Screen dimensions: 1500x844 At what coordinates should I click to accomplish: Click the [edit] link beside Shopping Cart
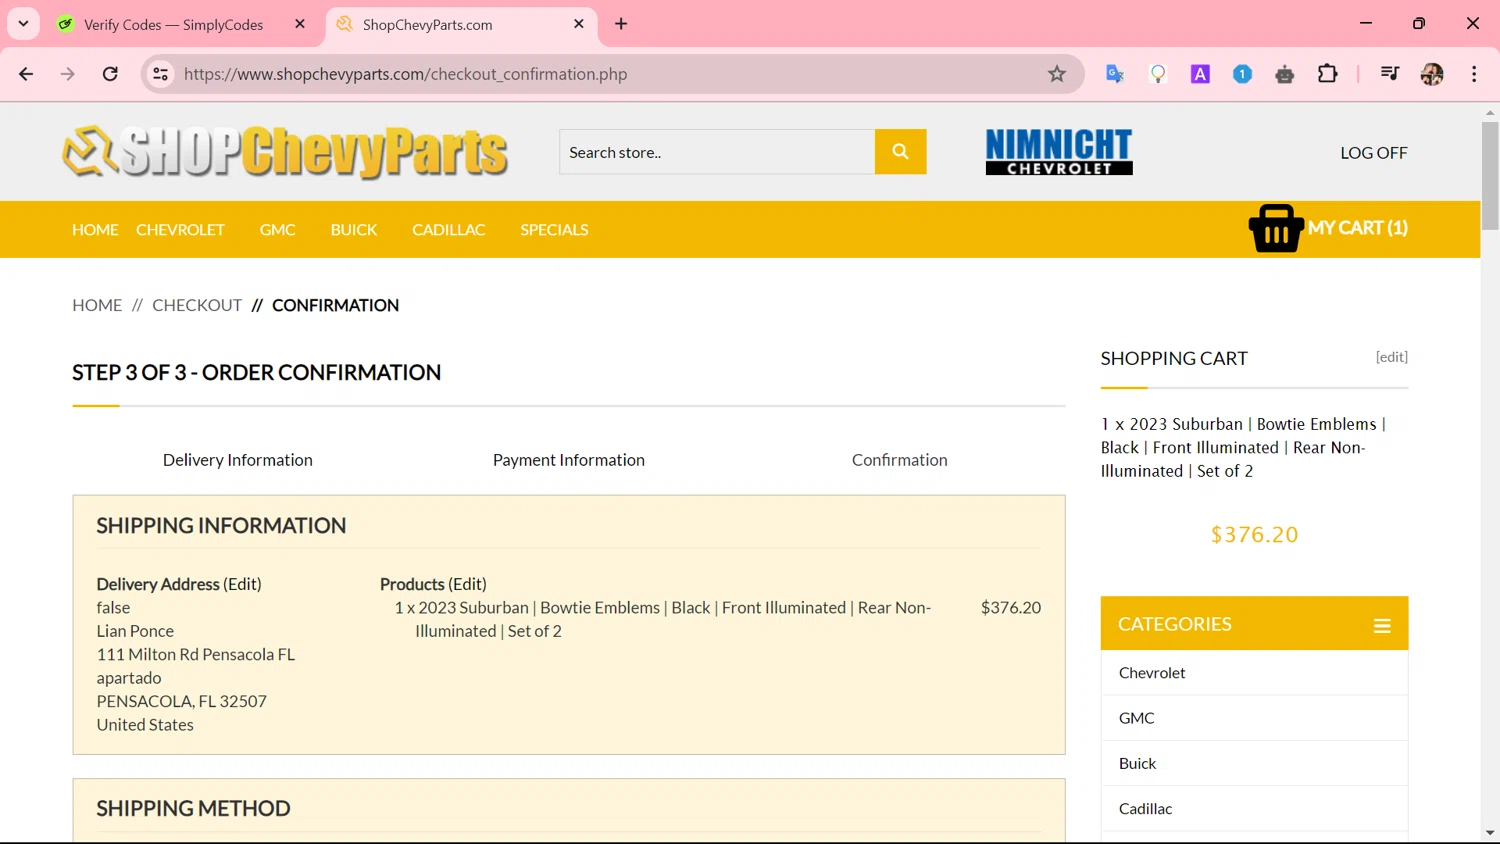[x=1392, y=357]
